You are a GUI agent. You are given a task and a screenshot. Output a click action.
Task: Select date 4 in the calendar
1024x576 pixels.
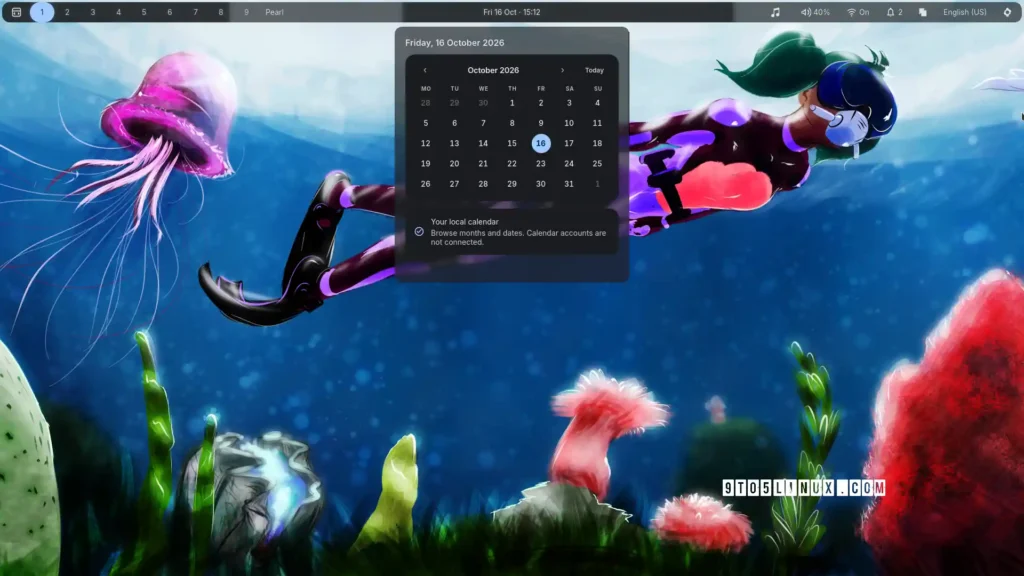click(597, 103)
